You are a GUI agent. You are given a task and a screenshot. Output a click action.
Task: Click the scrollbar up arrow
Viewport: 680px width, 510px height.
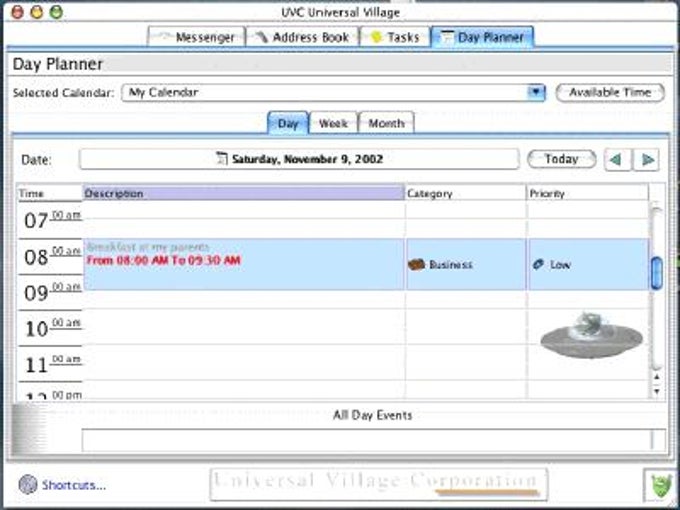(x=657, y=378)
